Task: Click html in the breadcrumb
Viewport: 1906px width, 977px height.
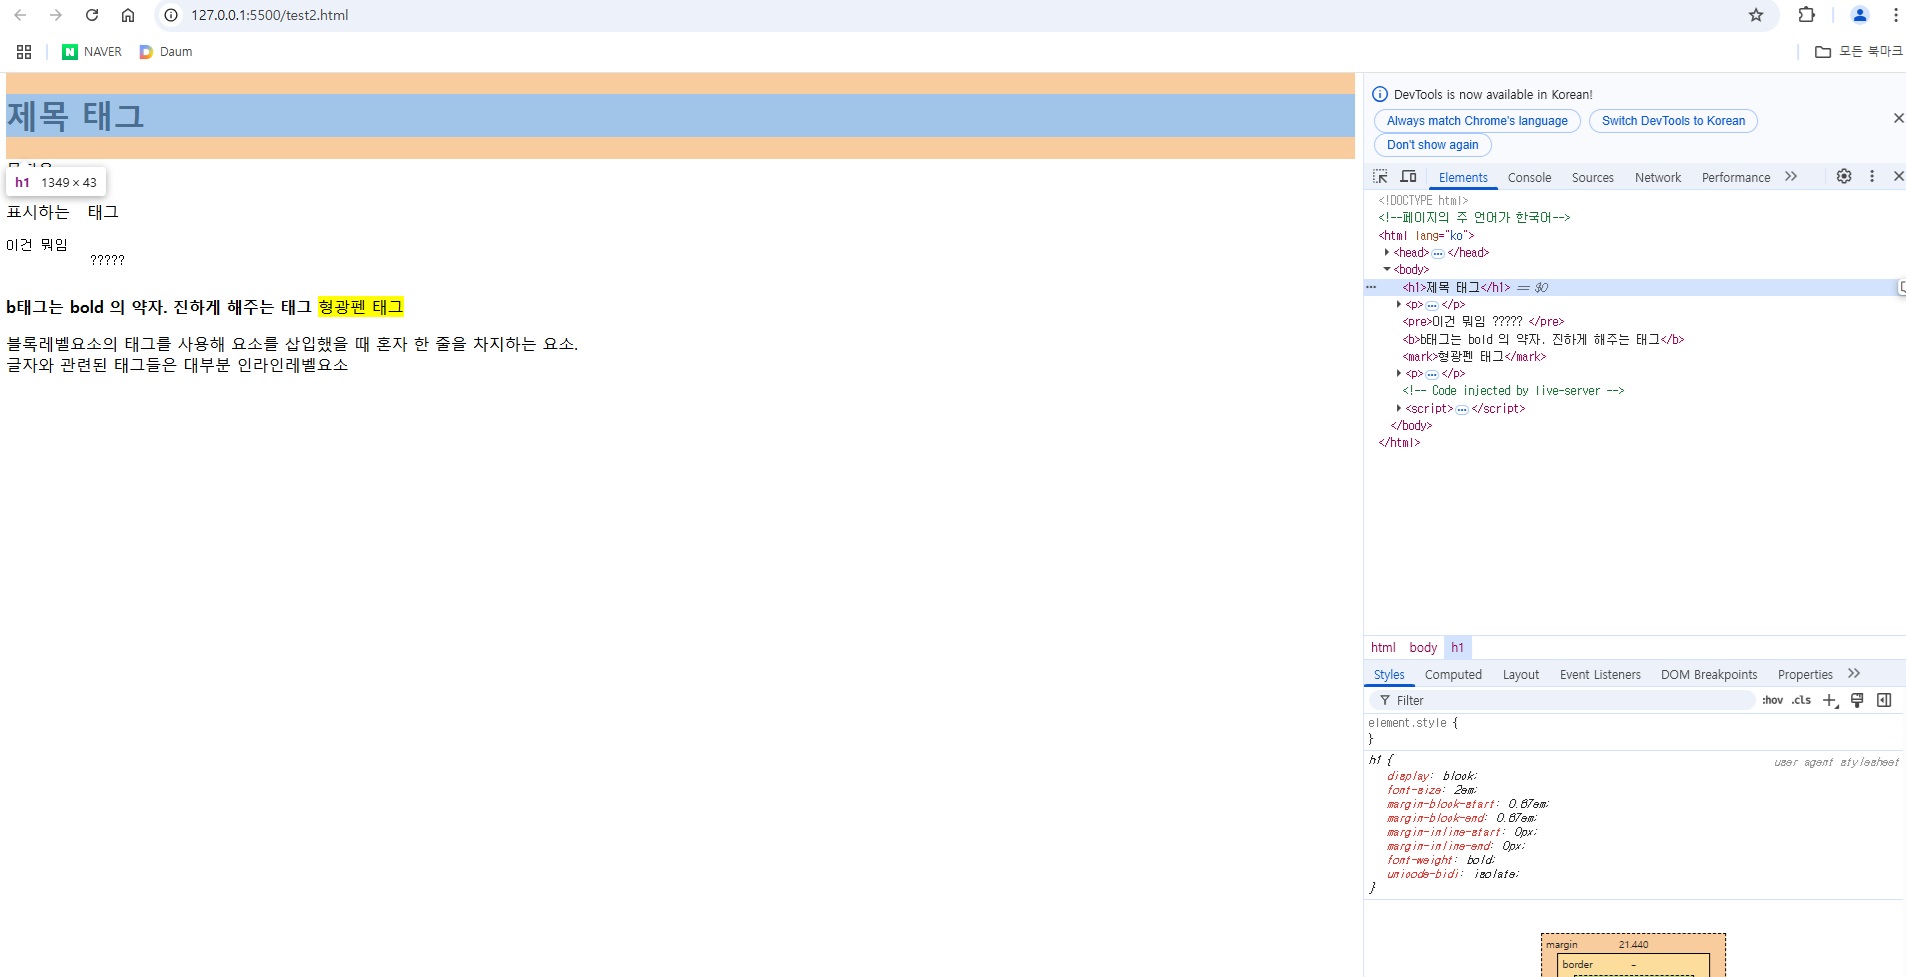Action: 1383,648
